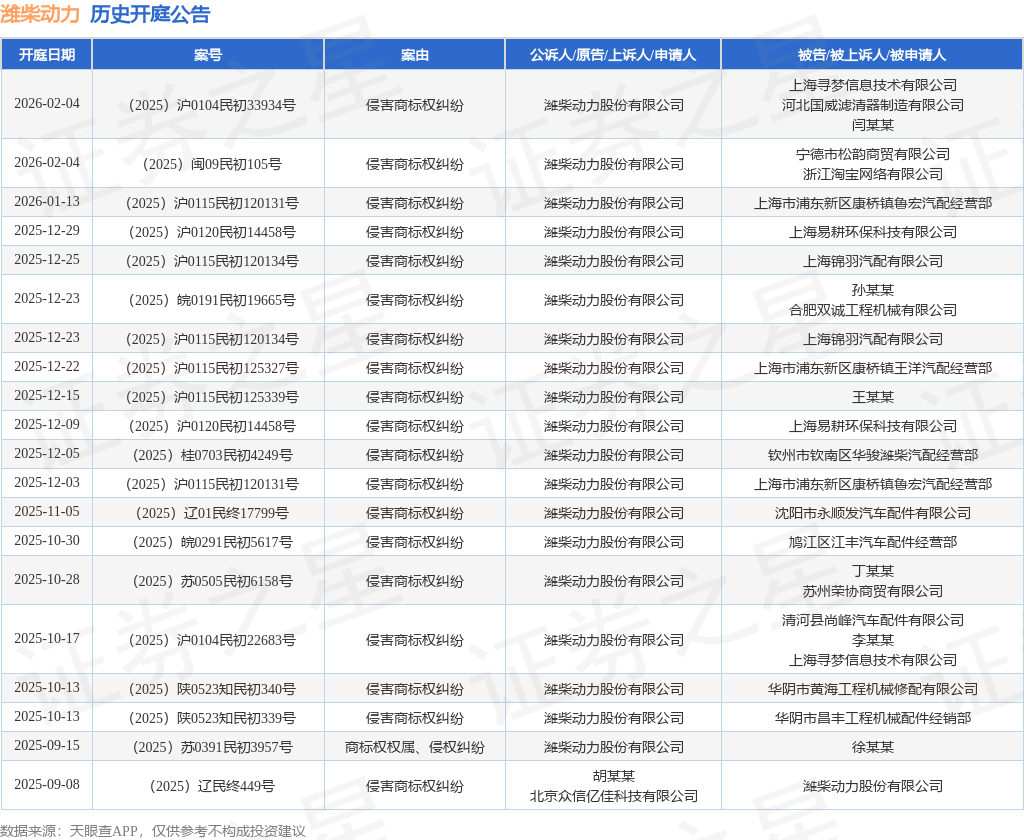The image size is (1024, 840).
Task: Click case number (2025)陕0523知民初340号
Action: [x=212, y=689]
